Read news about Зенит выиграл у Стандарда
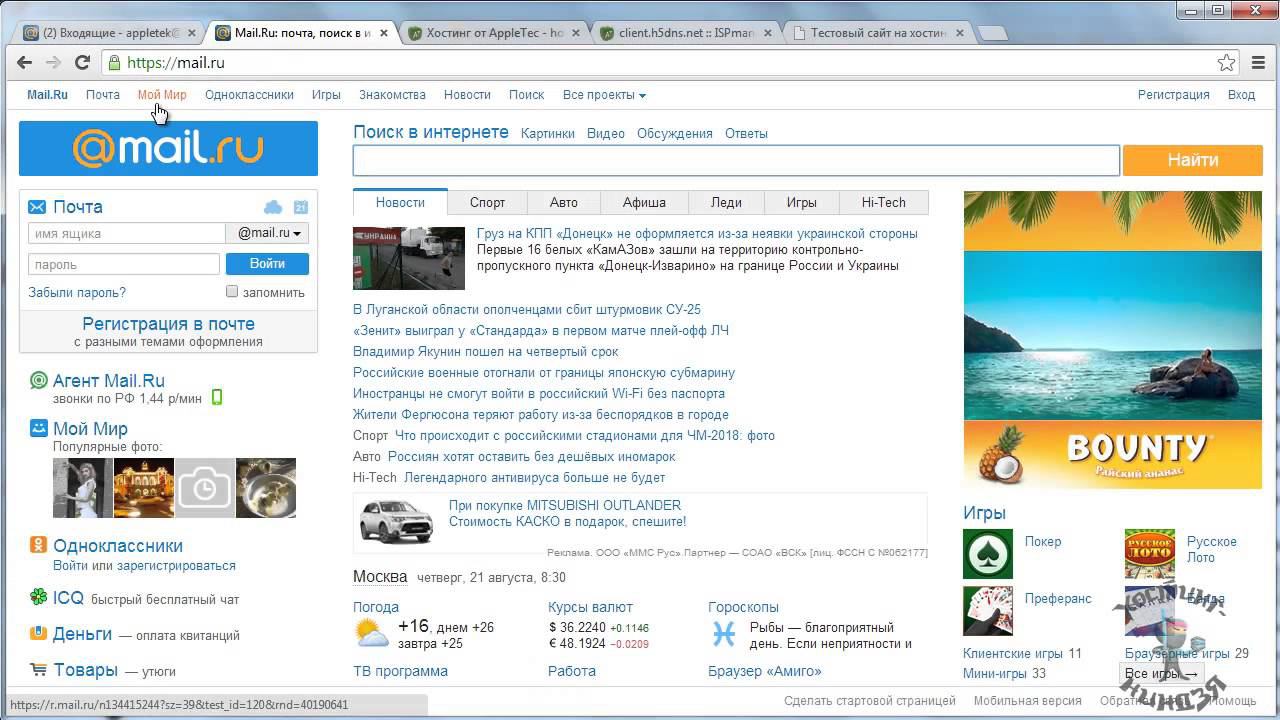1280x720 pixels. pyautogui.click(x=541, y=330)
